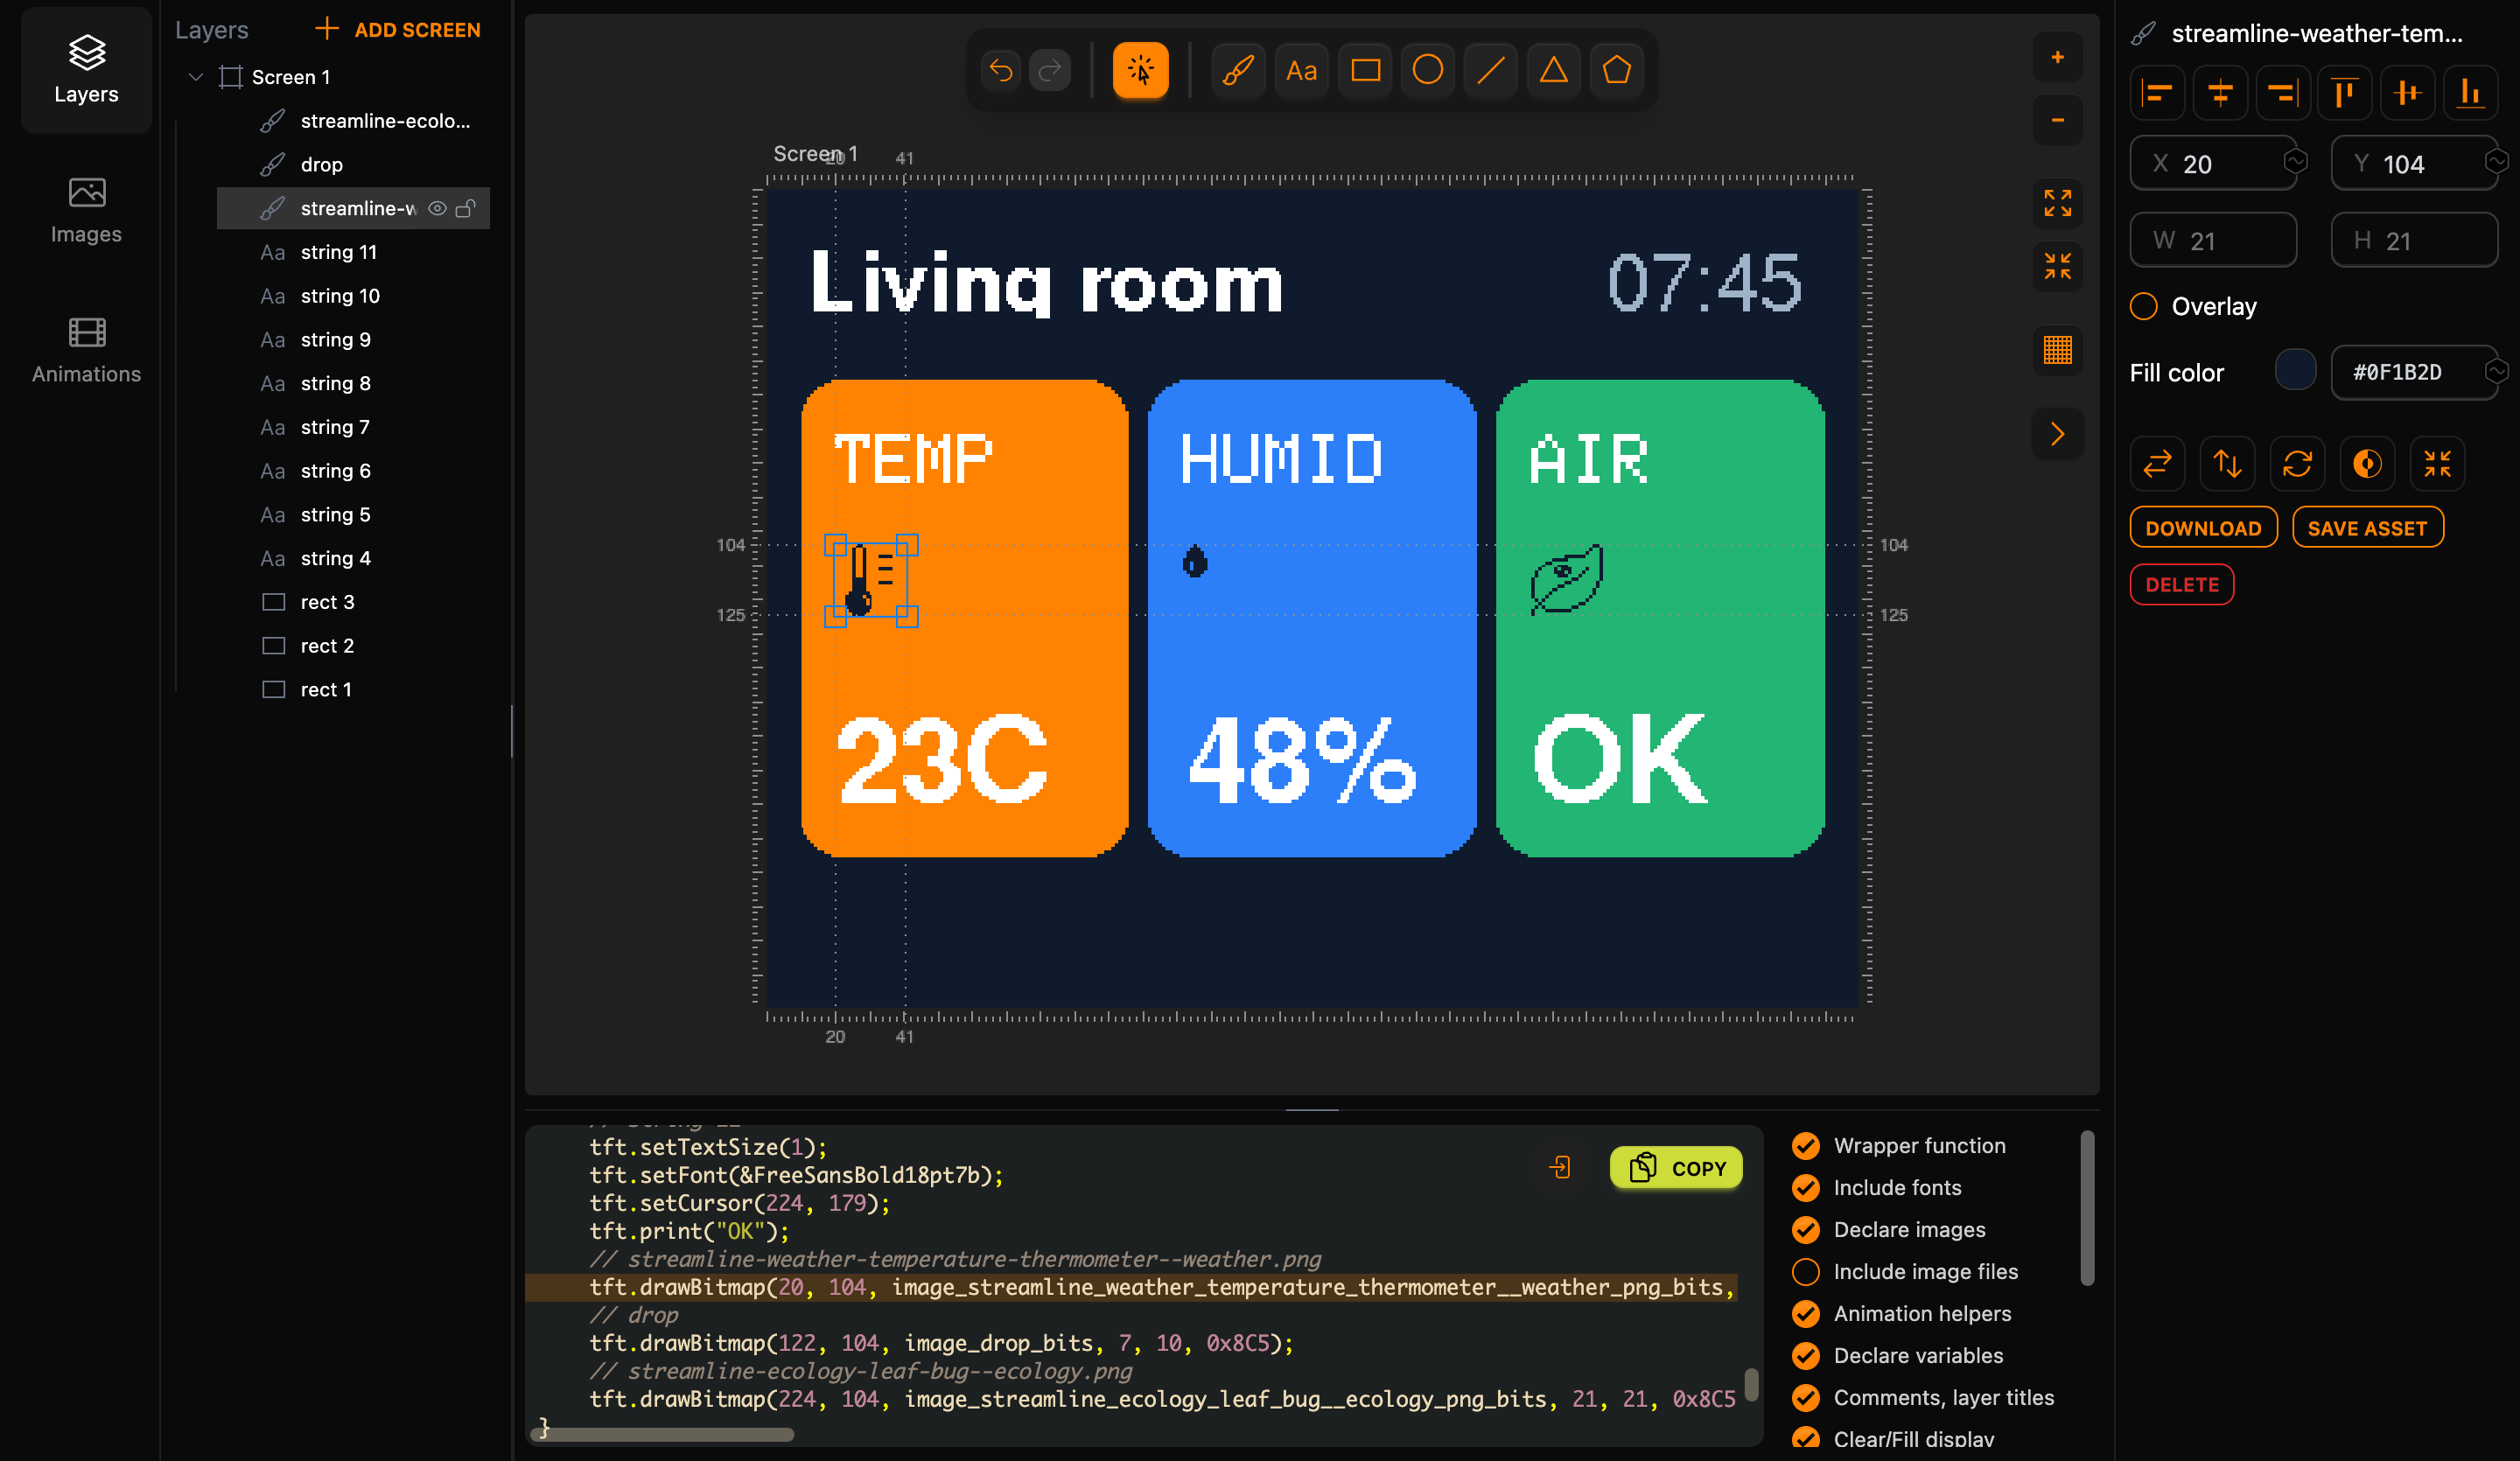2520x1461 pixels.
Task: Select the Paint brush tool
Action: click(1238, 70)
